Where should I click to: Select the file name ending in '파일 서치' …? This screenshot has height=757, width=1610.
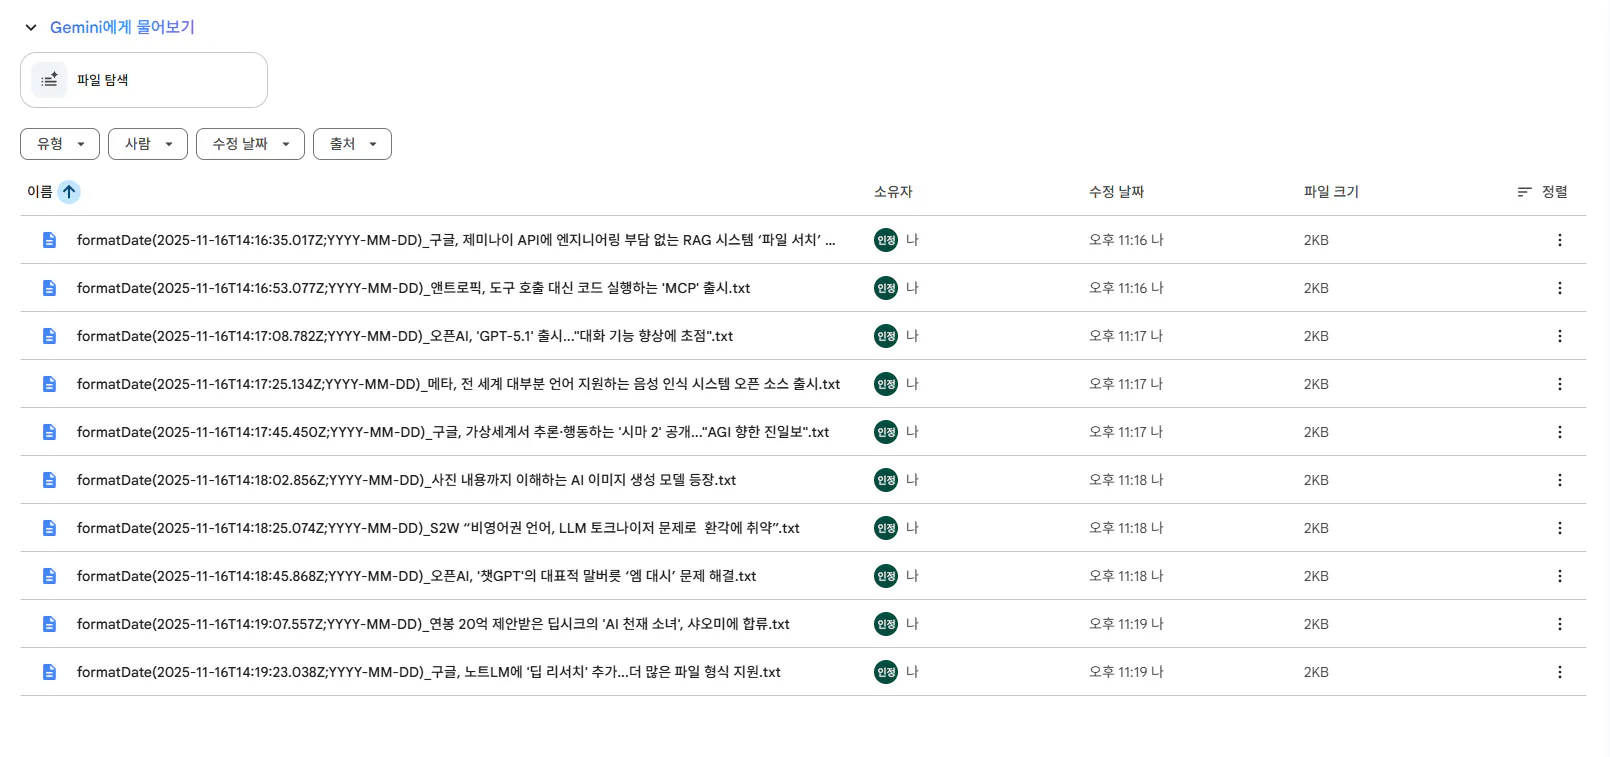[x=456, y=240]
